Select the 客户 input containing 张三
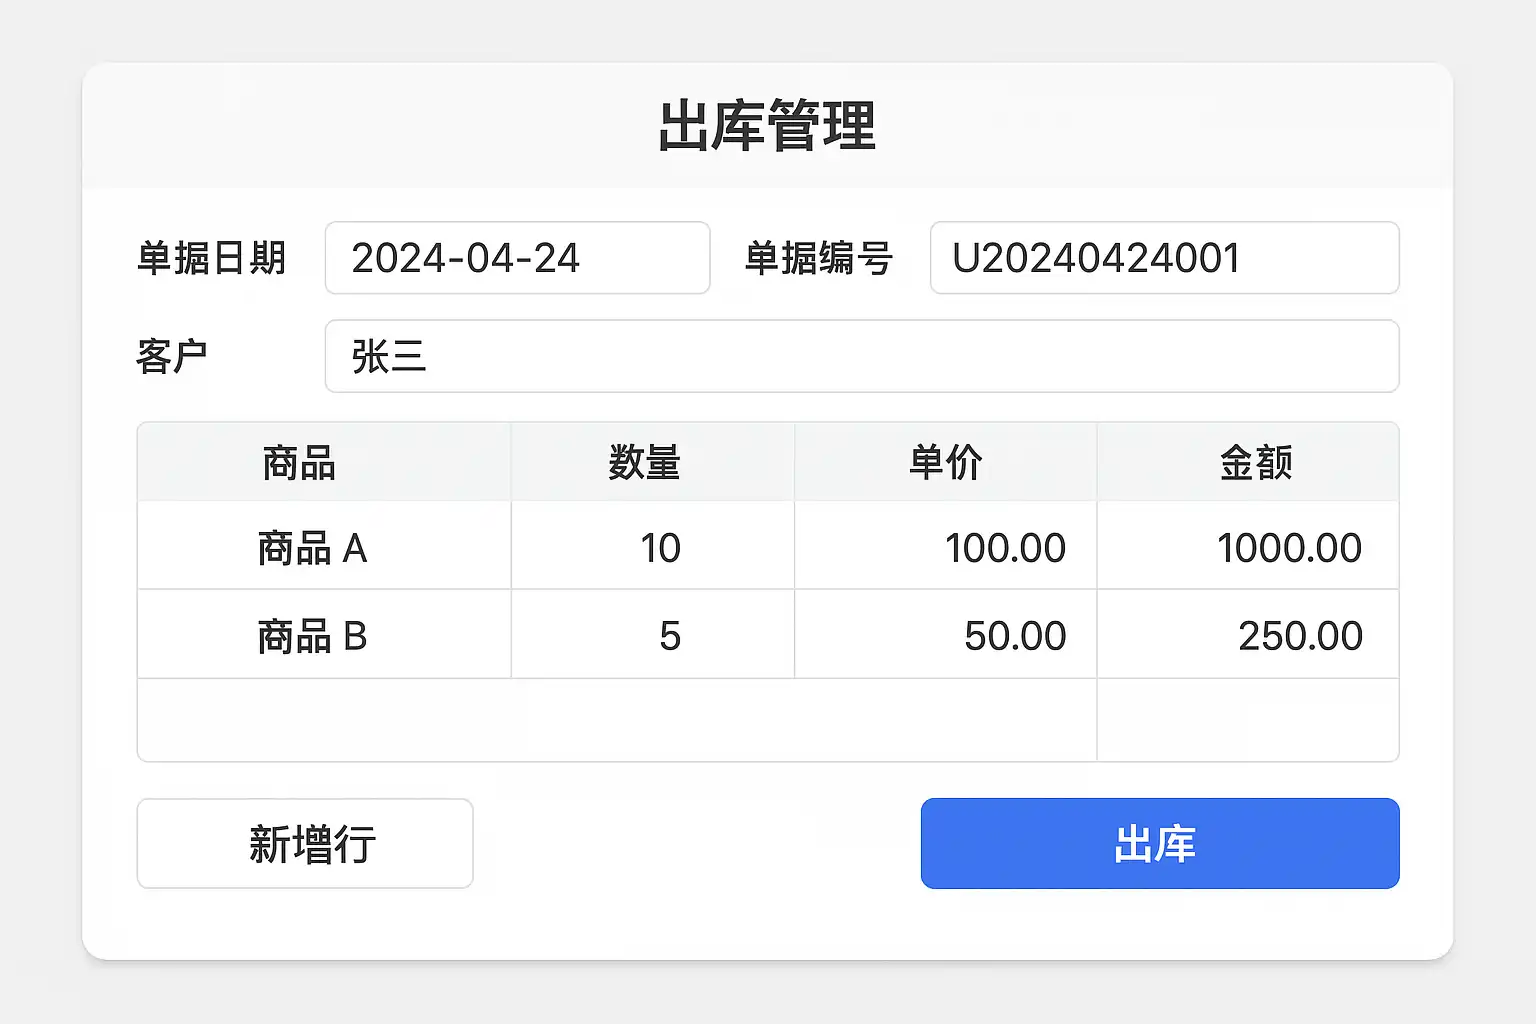The image size is (1536, 1024). 861,356
